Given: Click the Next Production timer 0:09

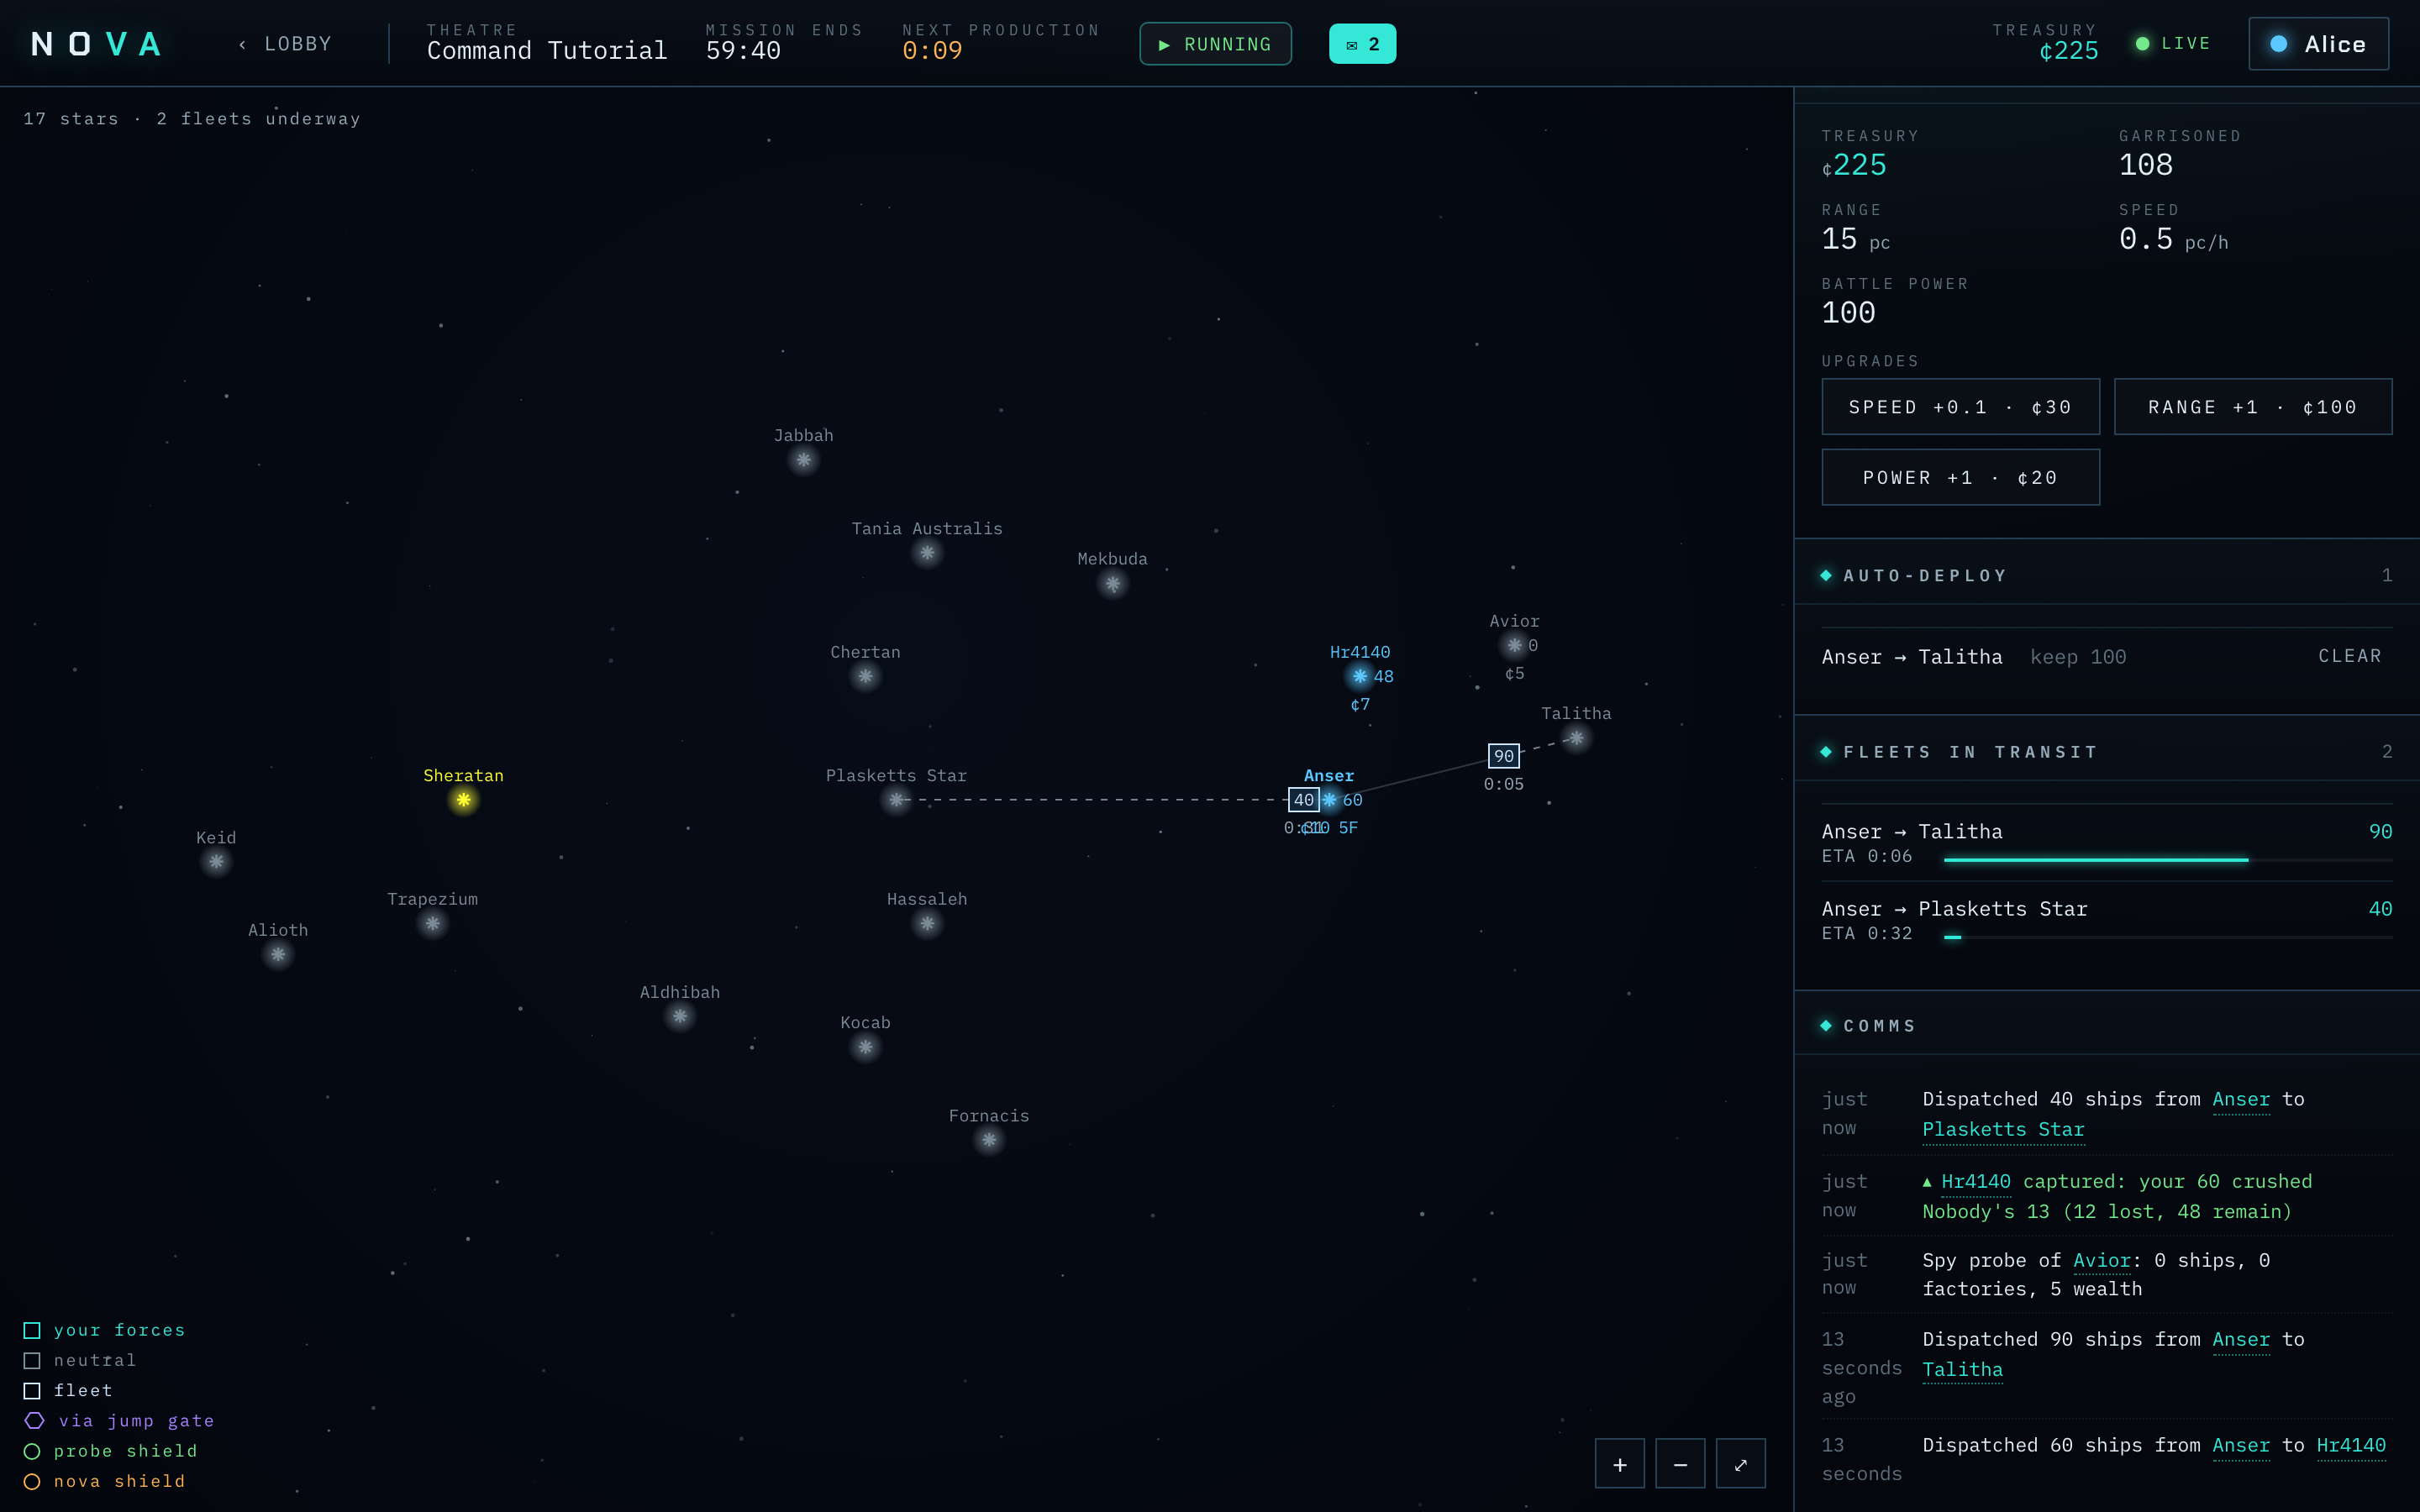Looking at the screenshot, I should (932, 51).
